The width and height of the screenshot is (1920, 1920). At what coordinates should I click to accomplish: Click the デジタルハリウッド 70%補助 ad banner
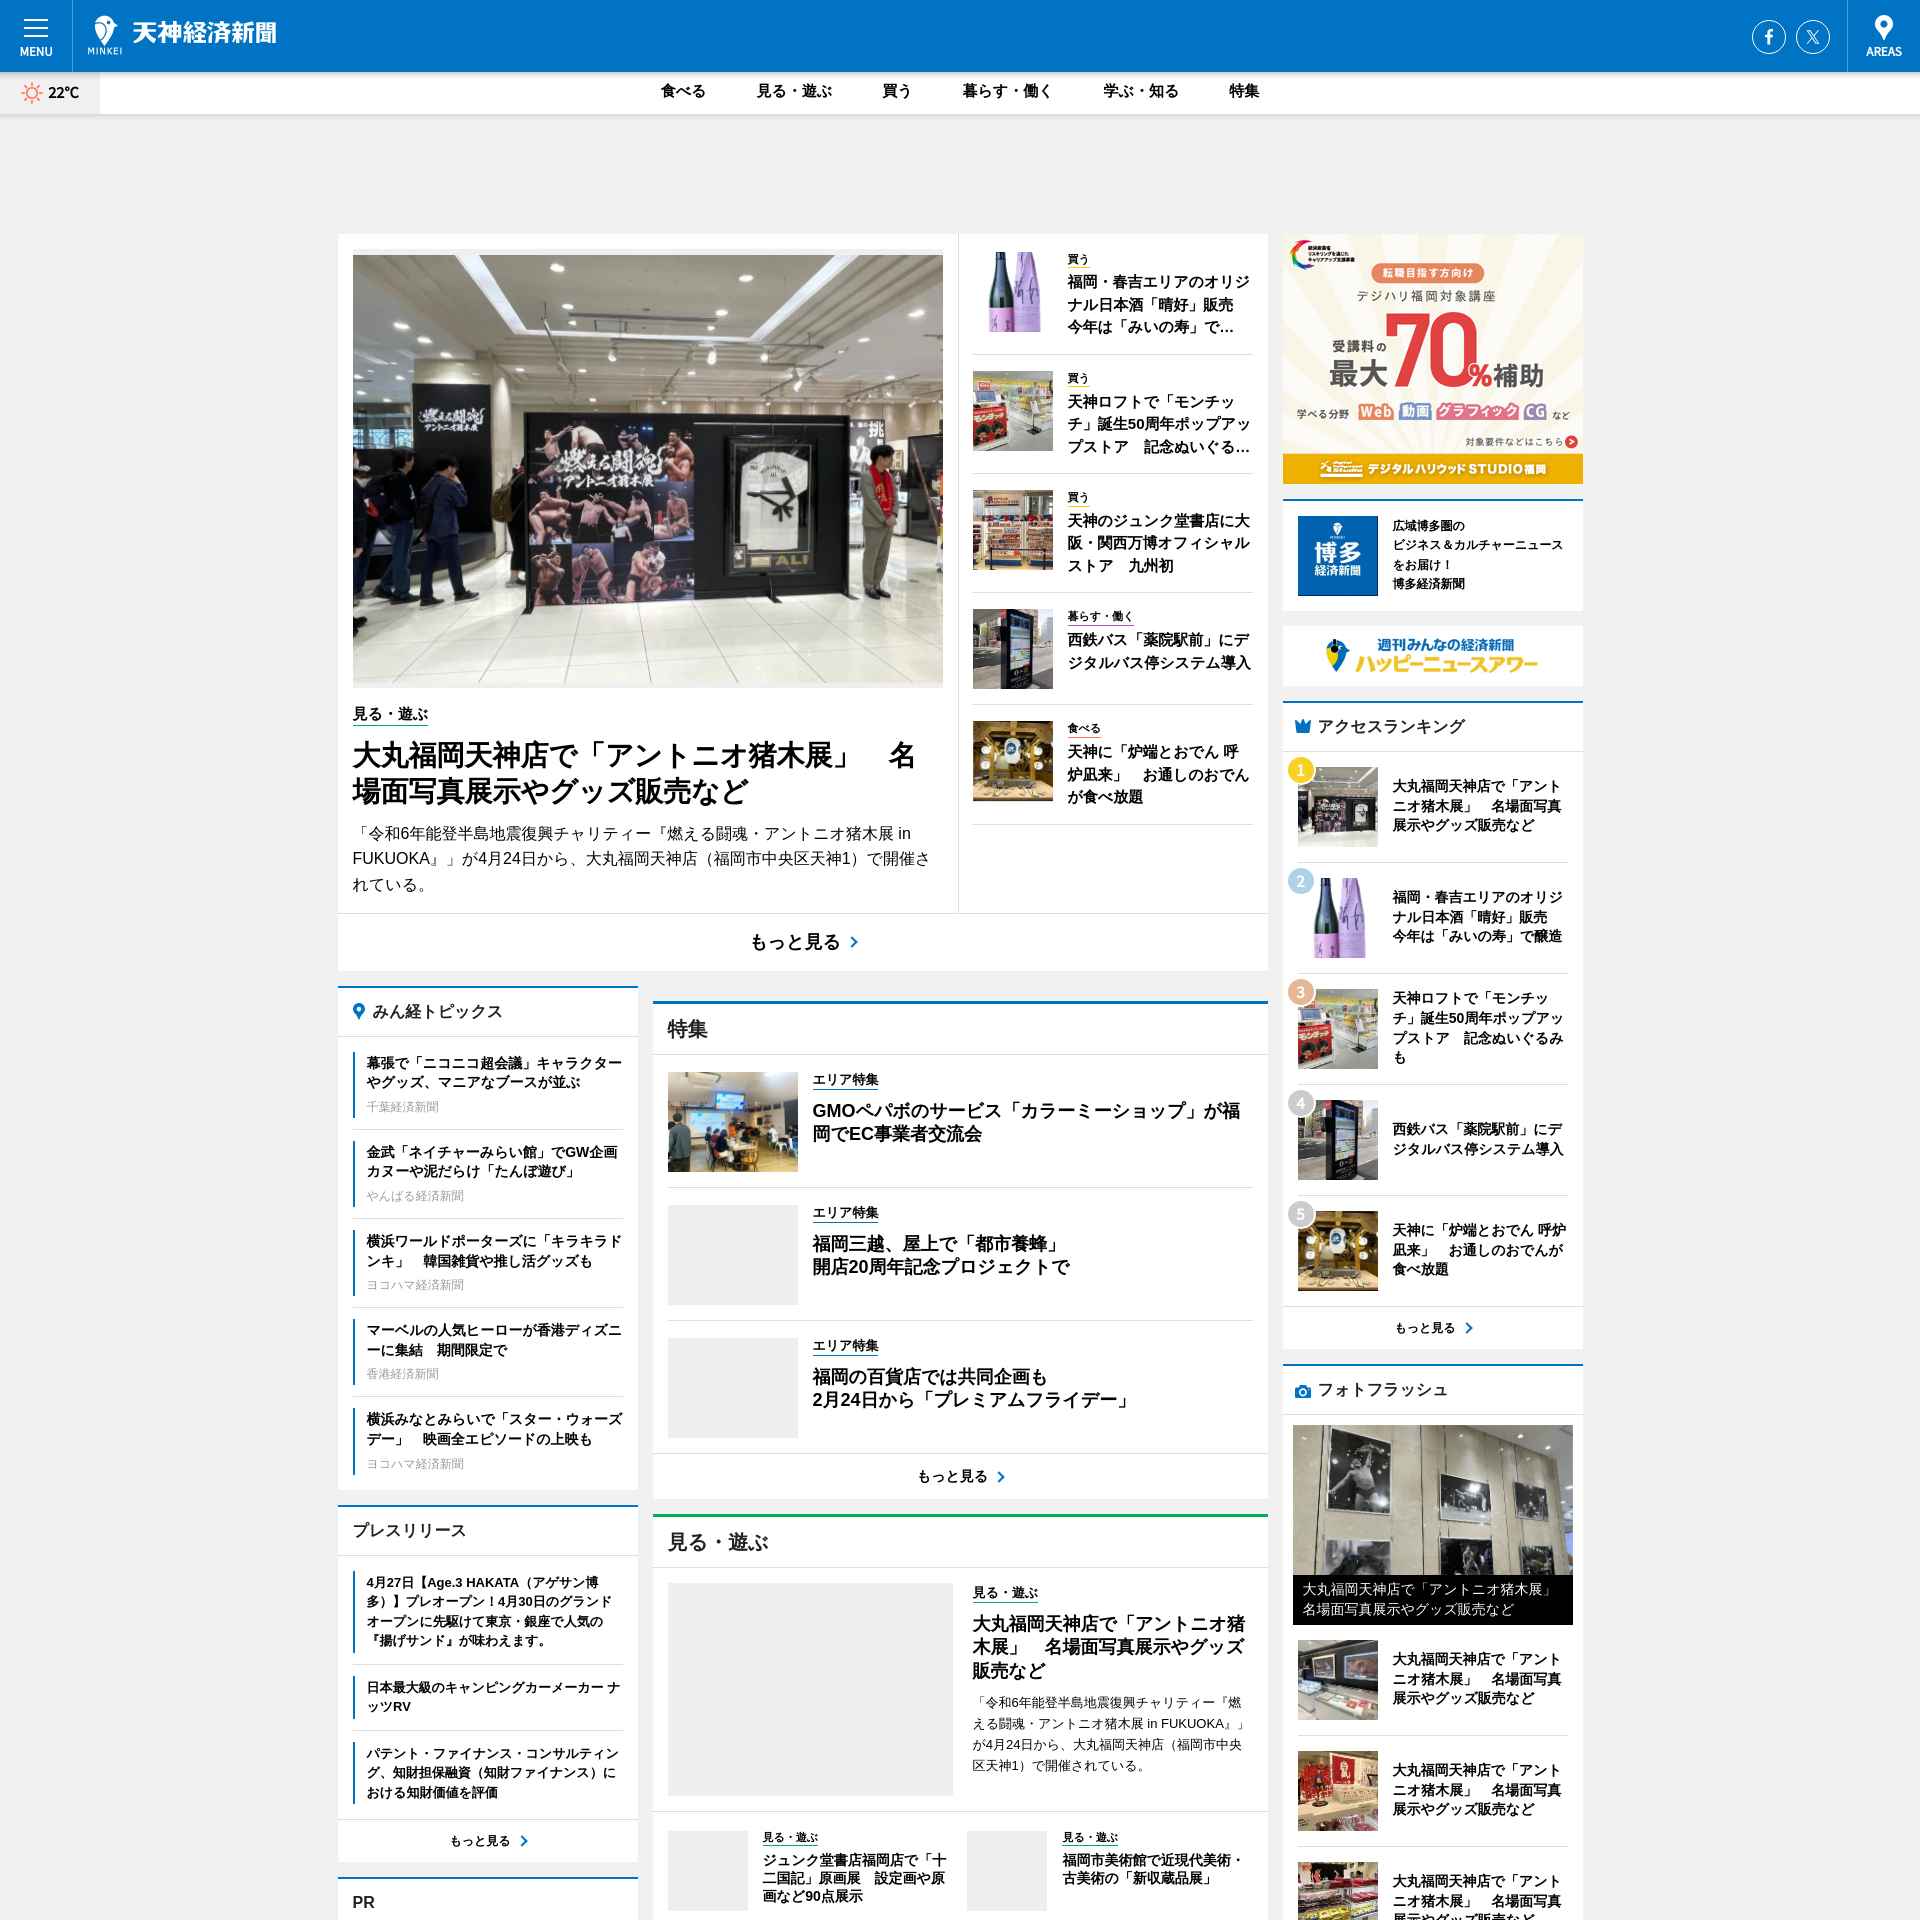pos(1433,359)
